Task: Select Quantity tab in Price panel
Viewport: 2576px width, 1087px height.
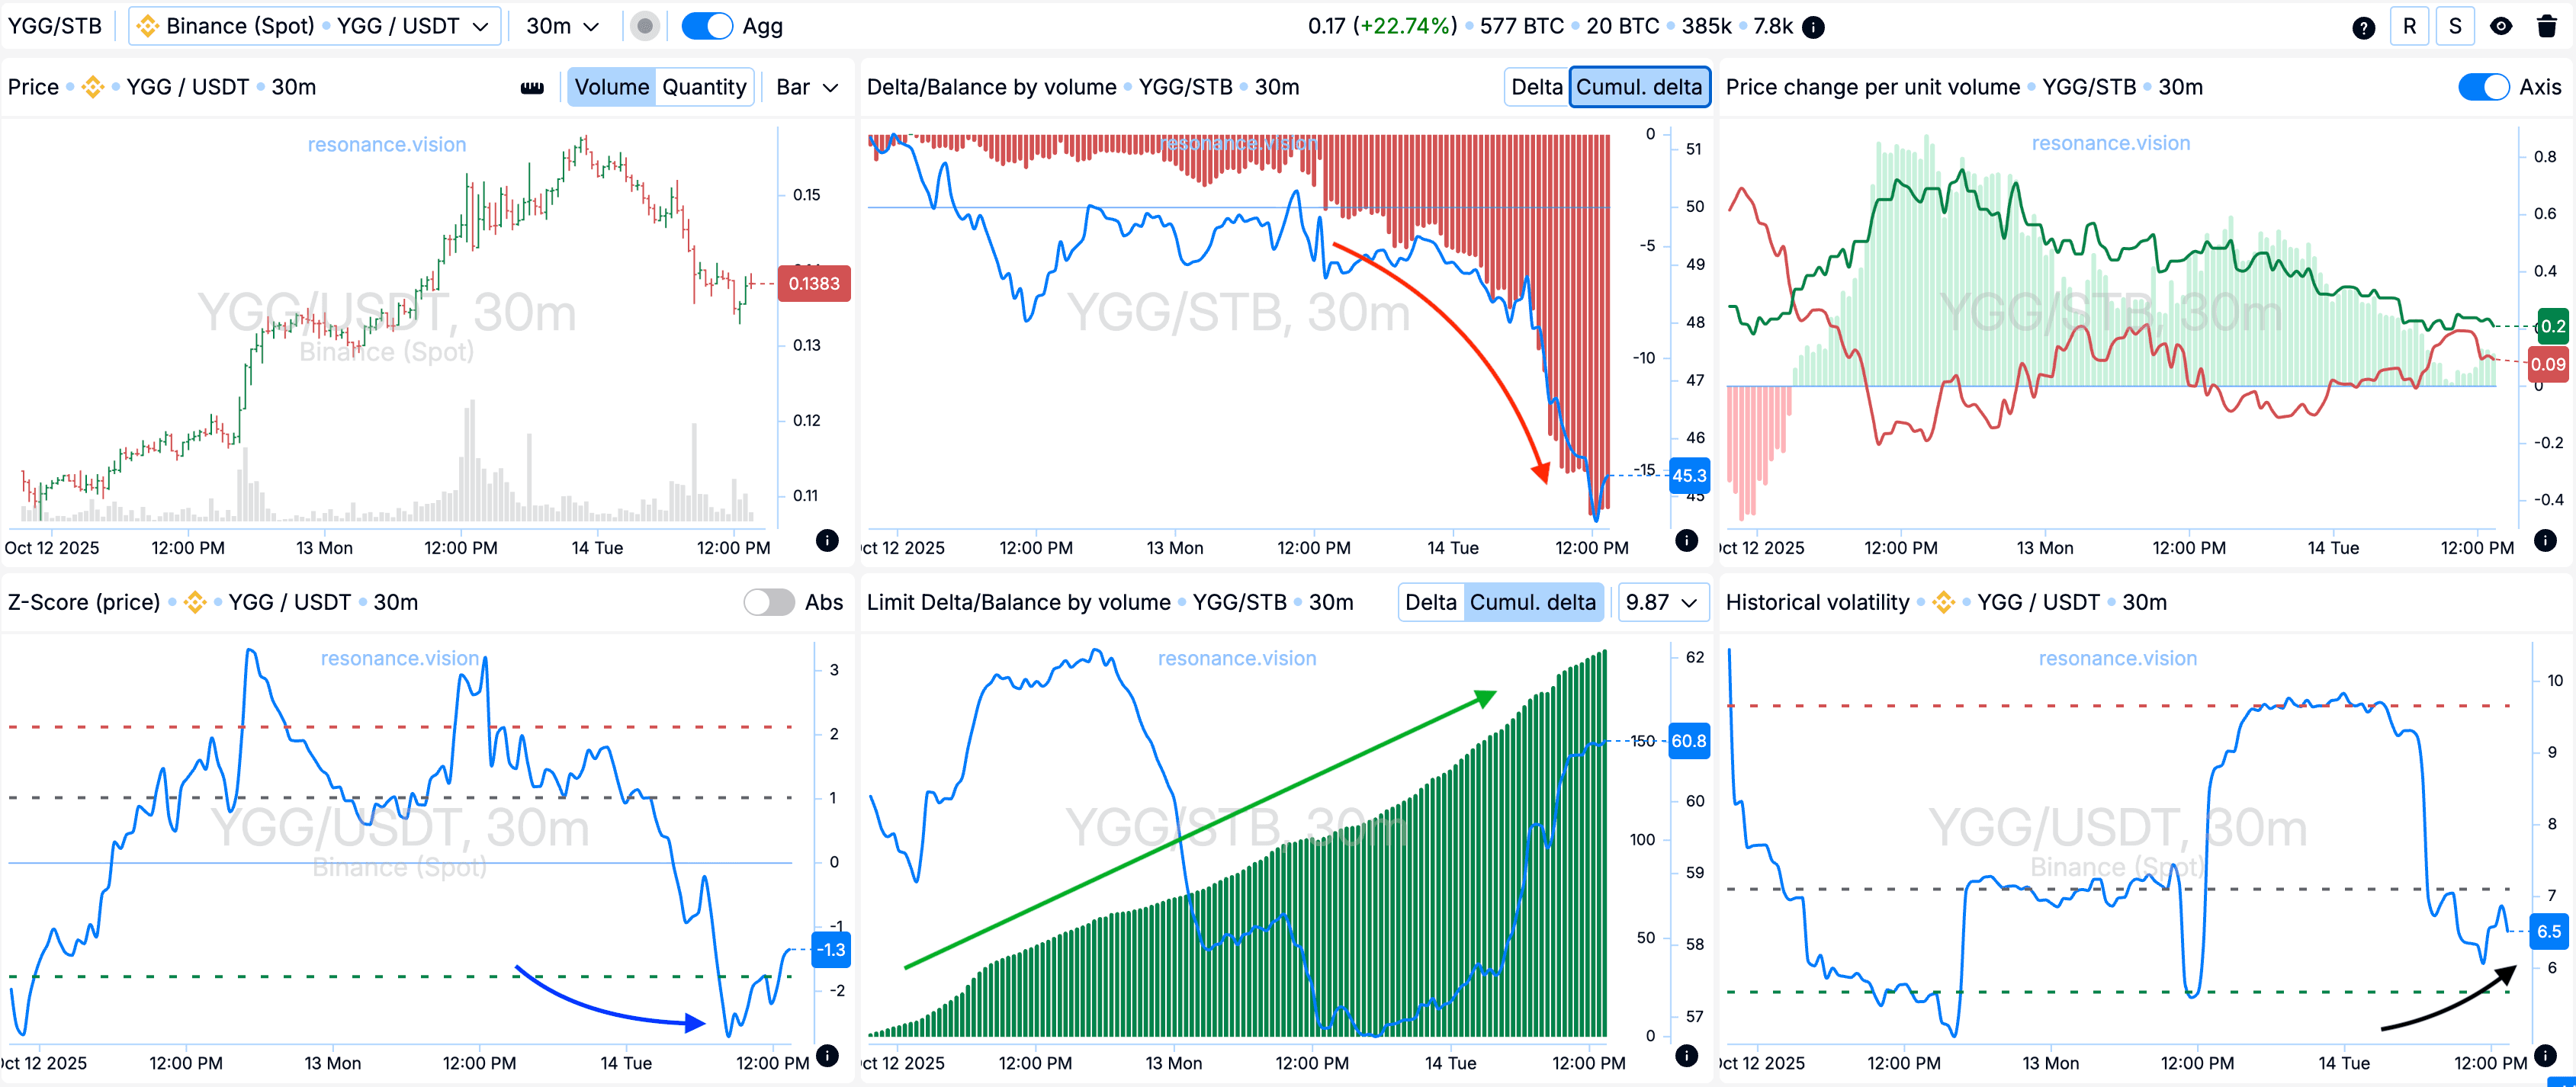Action: tap(704, 87)
